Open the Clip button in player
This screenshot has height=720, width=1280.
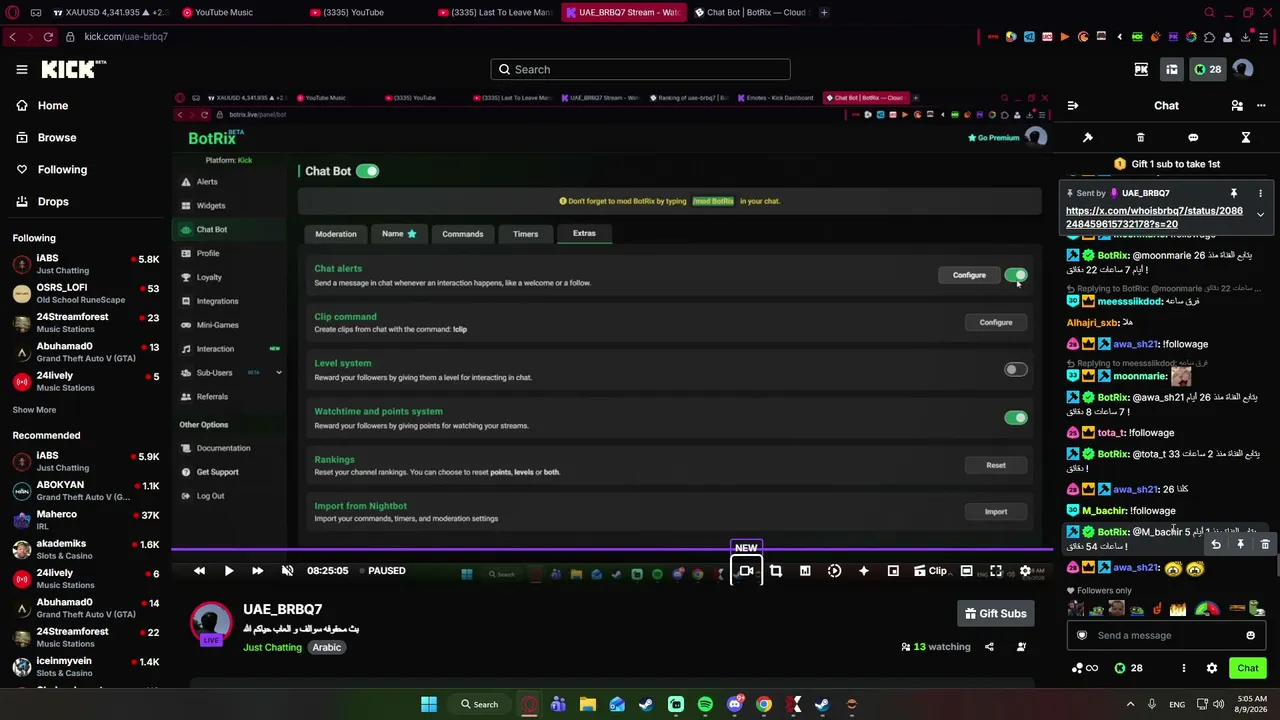coord(929,571)
